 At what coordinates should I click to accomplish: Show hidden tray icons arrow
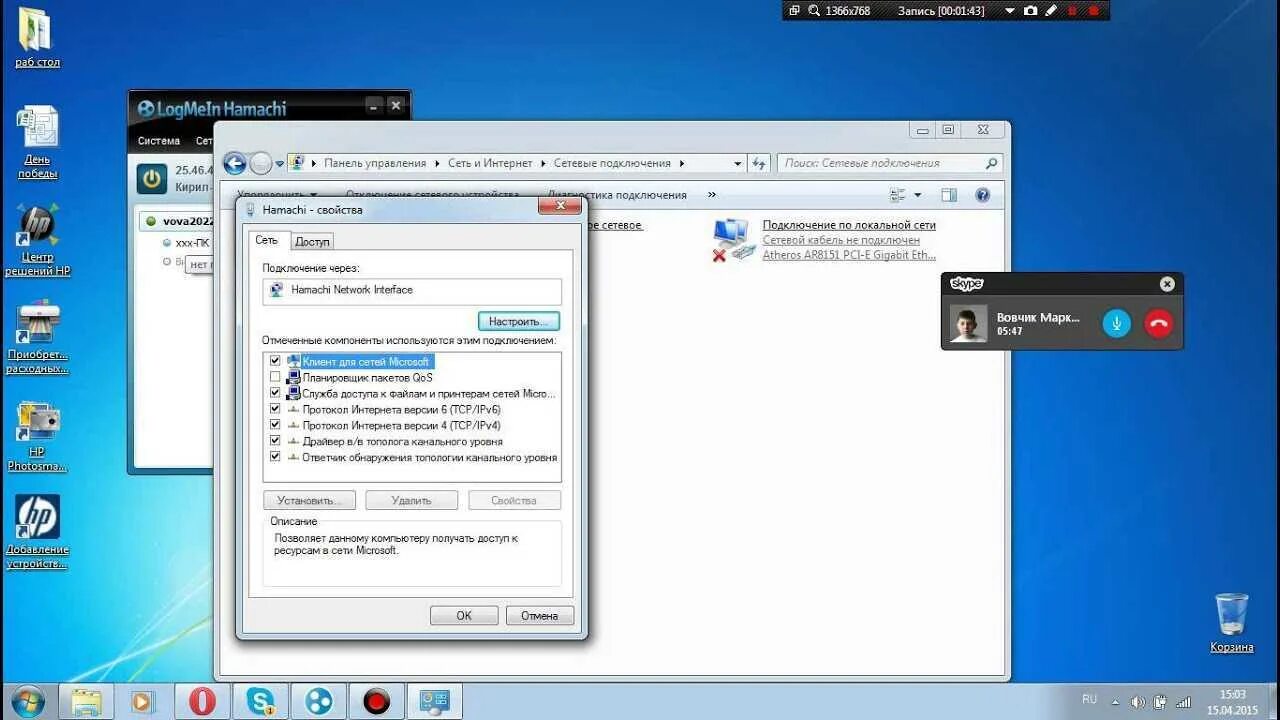click(1116, 702)
